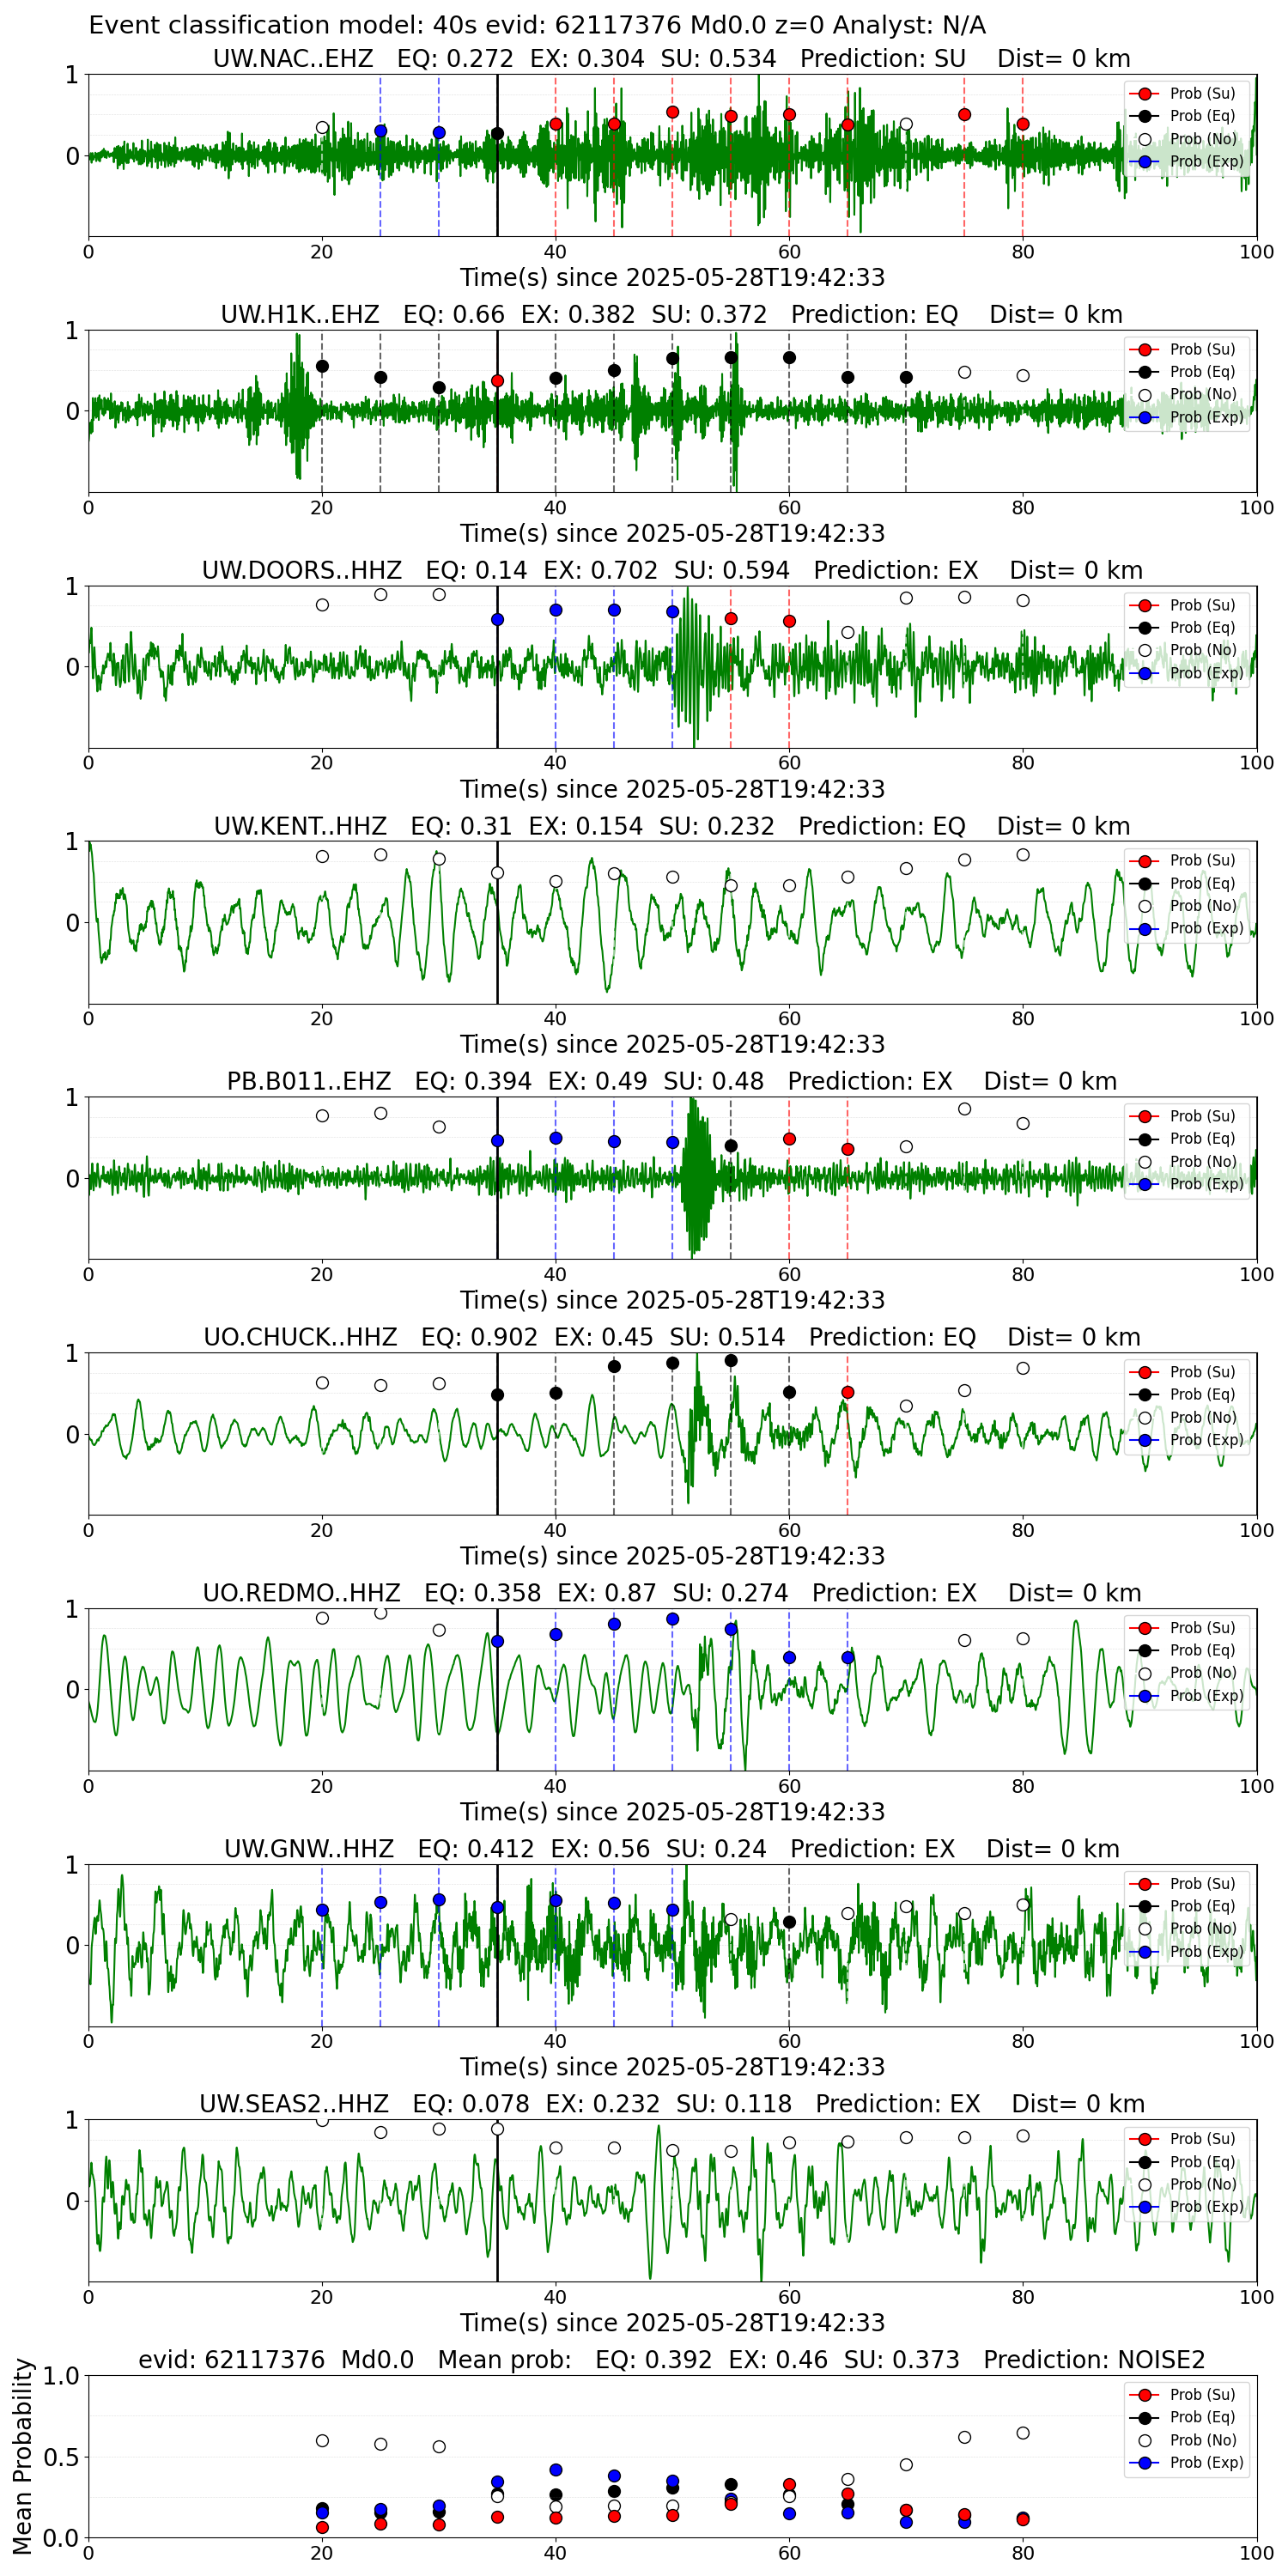Image resolution: width=1288 pixels, height=2576 pixels.
Task: Click the blue Exp marker at 50 s in UO.REDMO panel
Action: [x=672, y=1619]
